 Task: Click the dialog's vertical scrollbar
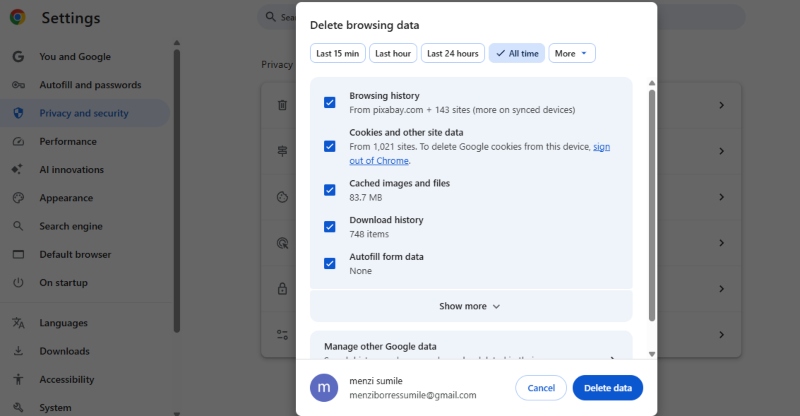pos(652,200)
